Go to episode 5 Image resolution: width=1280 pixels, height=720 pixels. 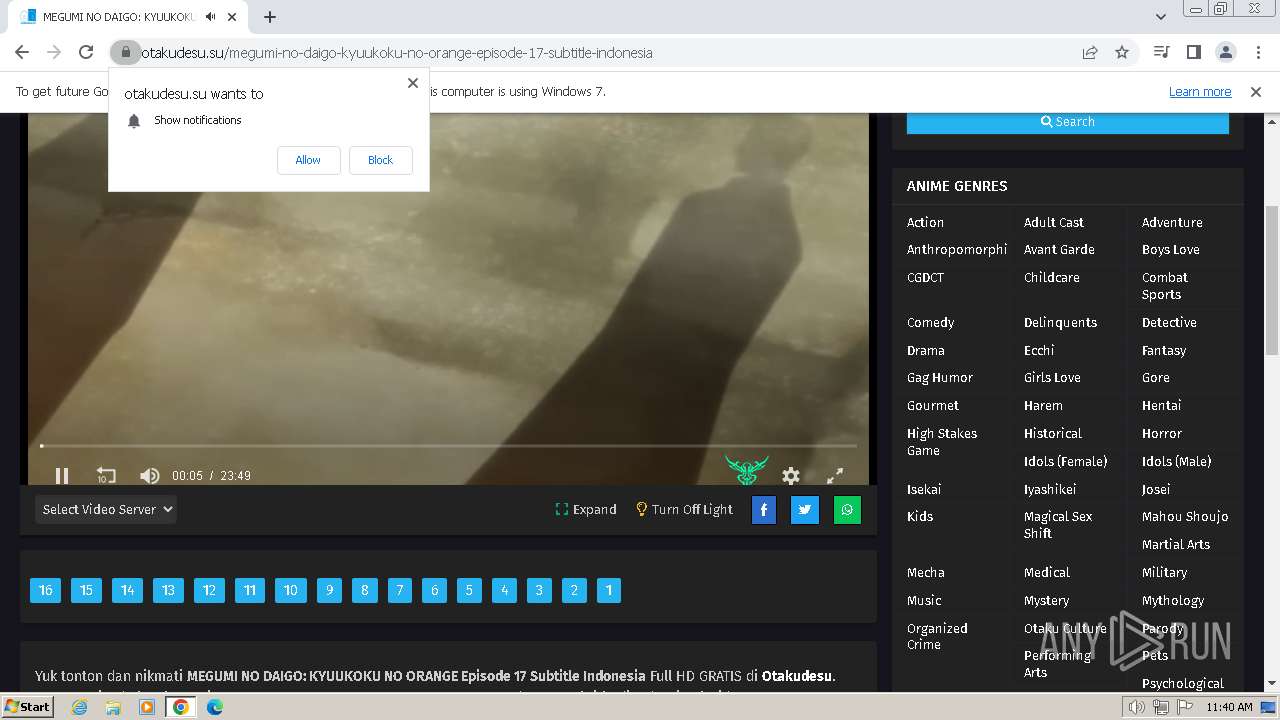469,590
